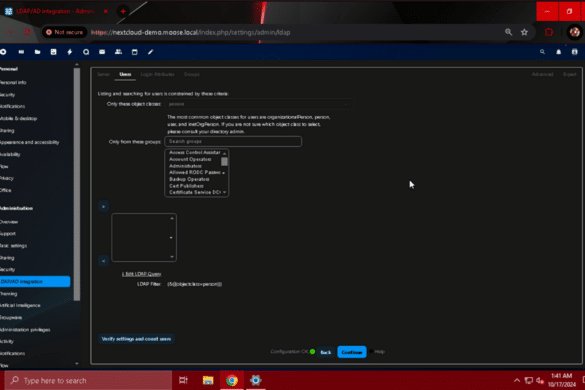Open the Activity lightning bolt icon
Screen dimensions: 585x390
pos(70,52)
